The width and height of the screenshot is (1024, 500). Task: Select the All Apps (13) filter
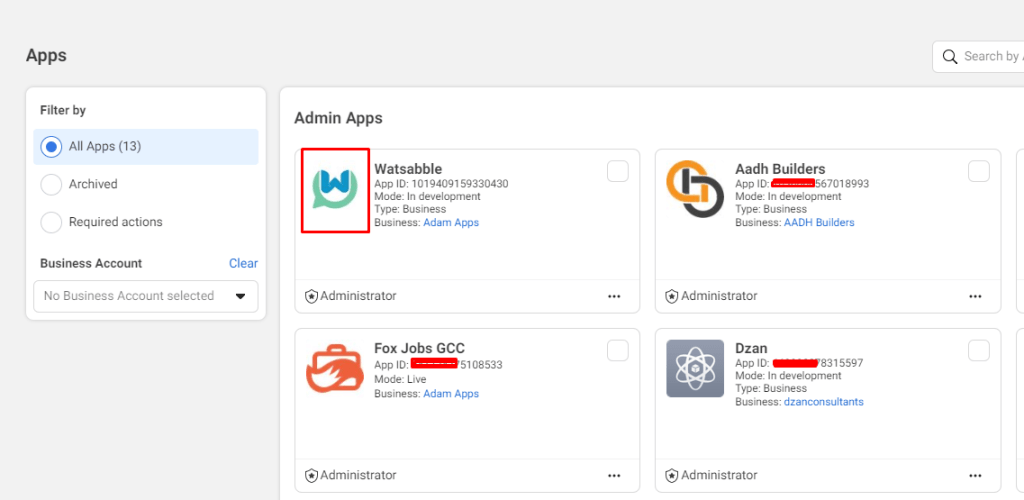146,147
